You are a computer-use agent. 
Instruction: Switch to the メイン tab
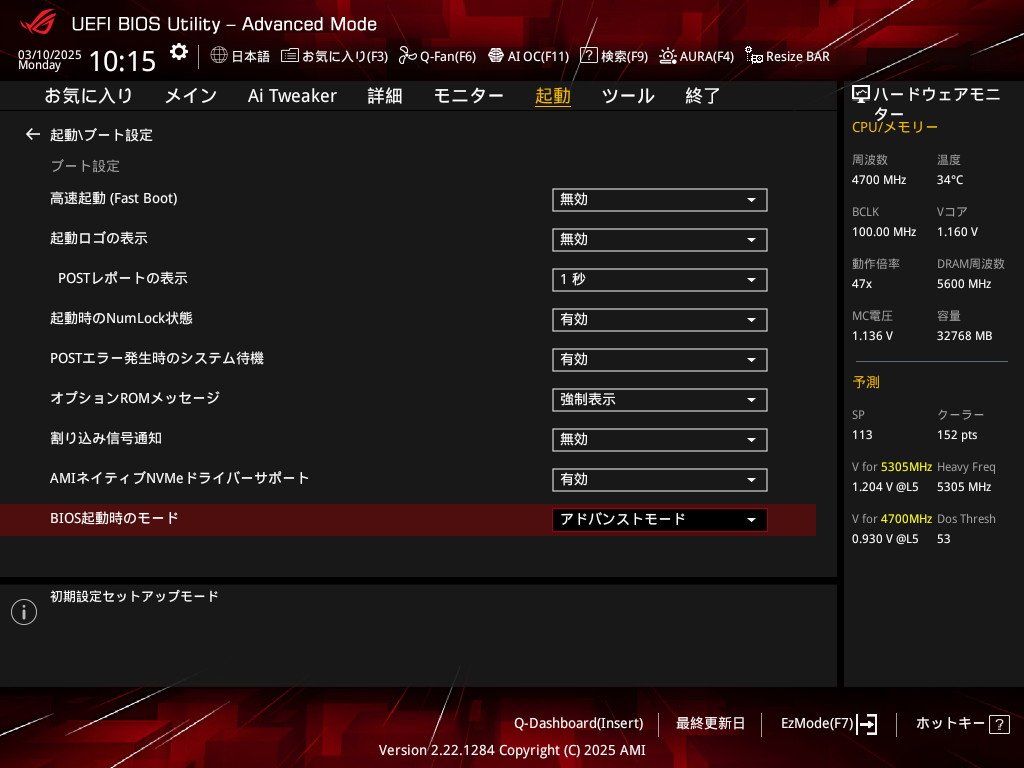pyautogui.click(x=191, y=95)
